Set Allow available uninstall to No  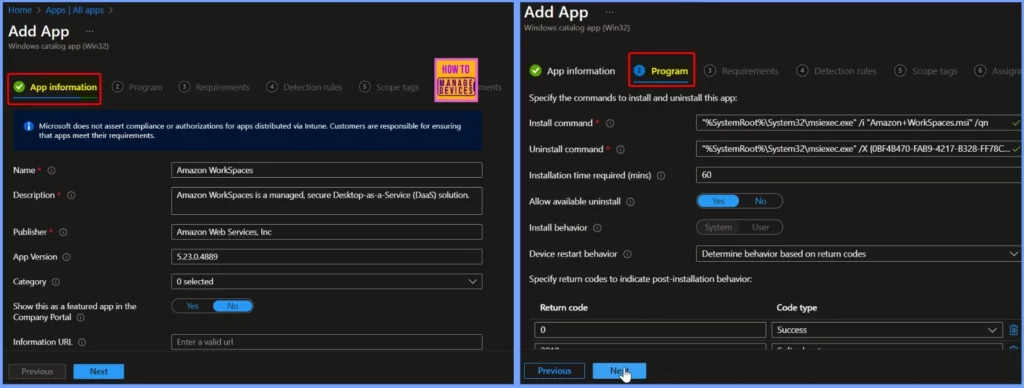(761, 201)
